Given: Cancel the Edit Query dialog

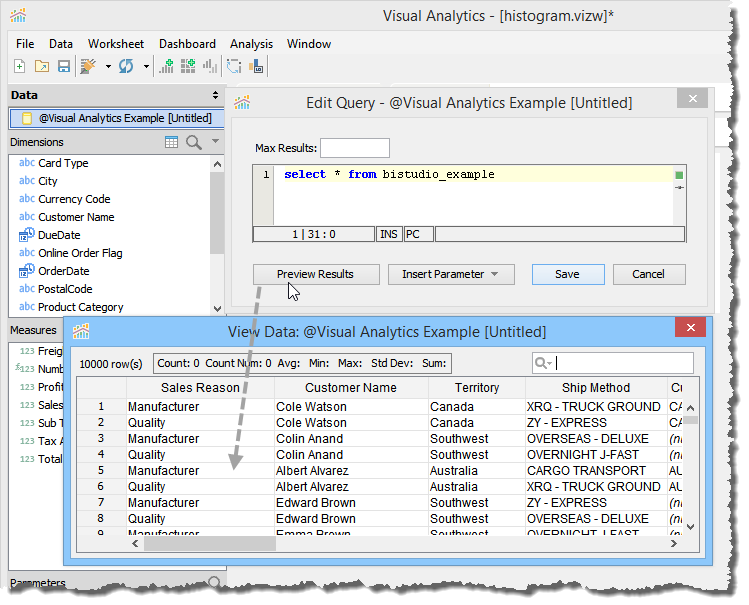Looking at the screenshot, I should click(648, 274).
